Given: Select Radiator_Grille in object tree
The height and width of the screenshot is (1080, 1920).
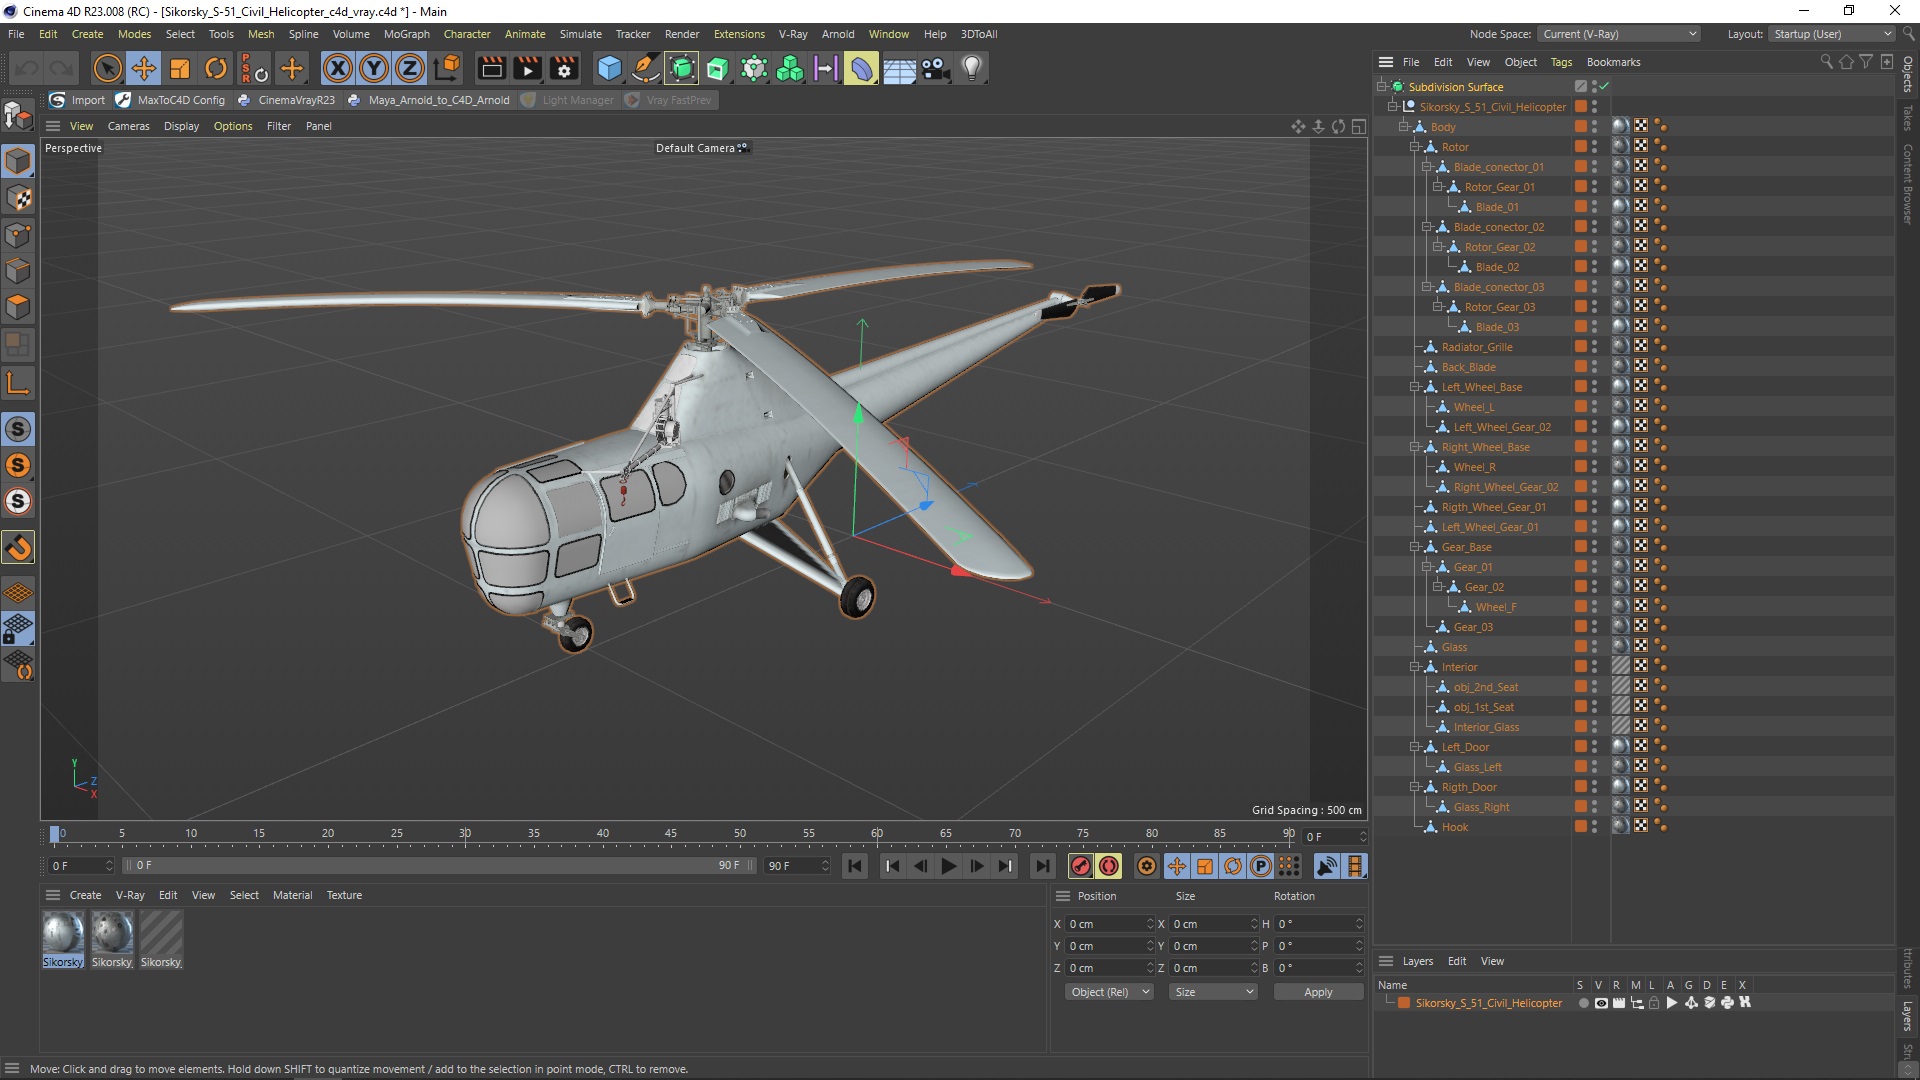Looking at the screenshot, I should (1476, 347).
